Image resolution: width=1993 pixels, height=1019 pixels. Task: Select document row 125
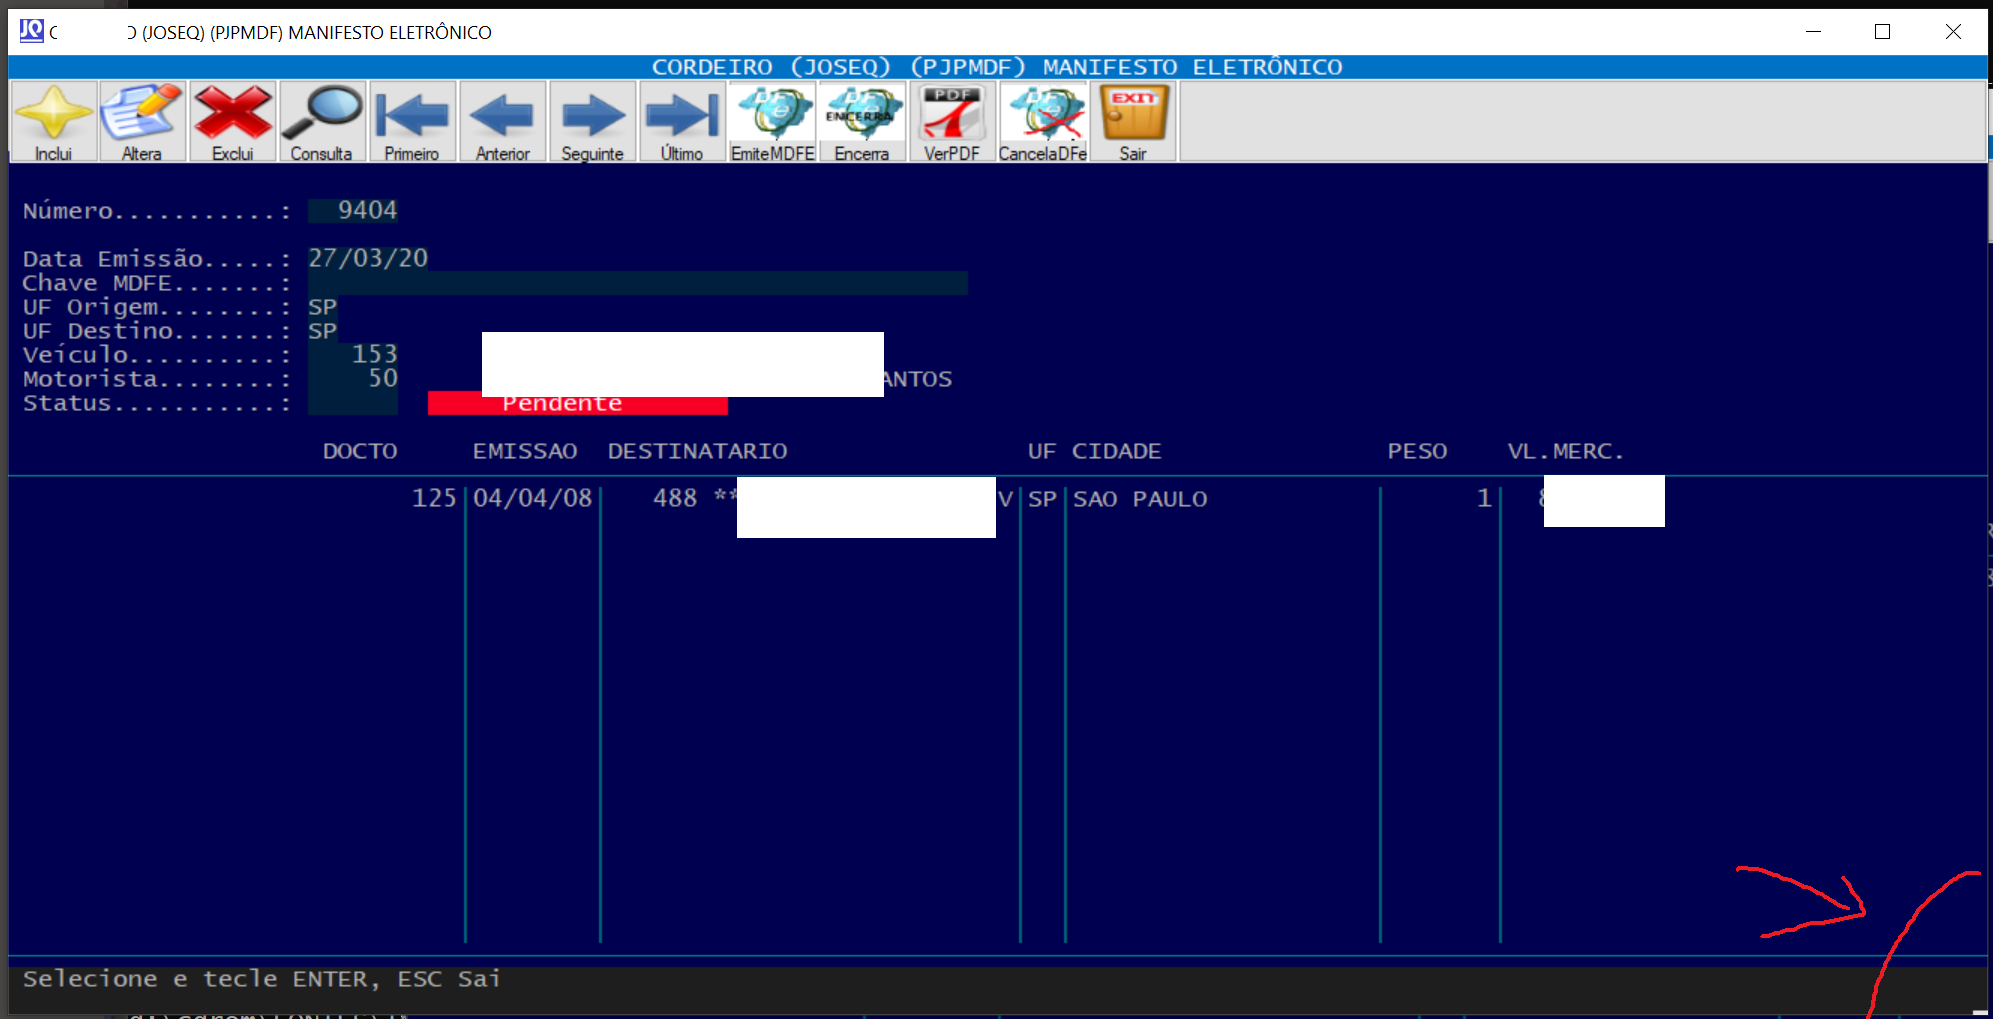[x=434, y=498]
